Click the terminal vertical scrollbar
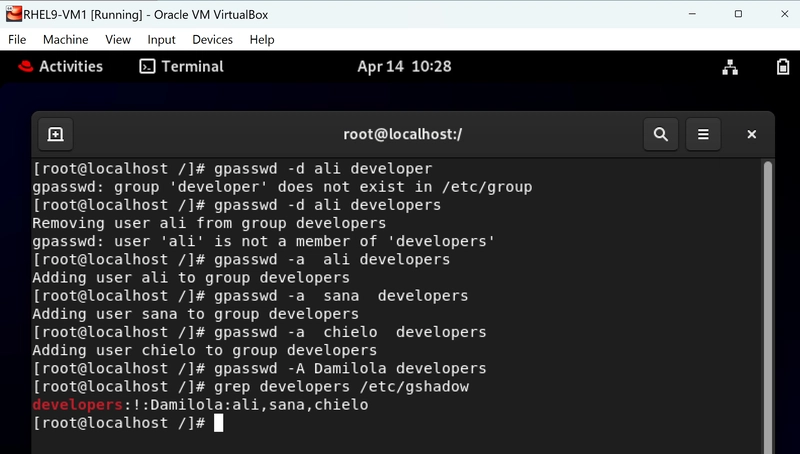The width and height of the screenshot is (800, 454). point(767,306)
